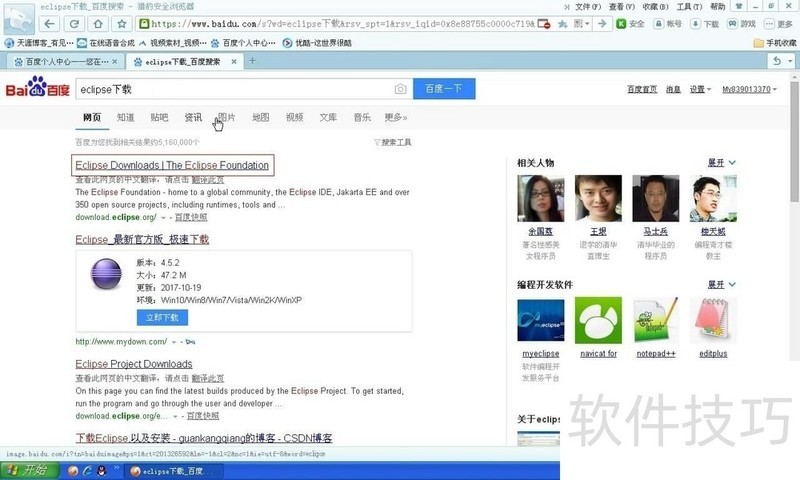This screenshot has width=800, height=480.
Task: Click eclipse下载_百度 taskbar window button
Action: pyautogui.click(x=172, y=471)
